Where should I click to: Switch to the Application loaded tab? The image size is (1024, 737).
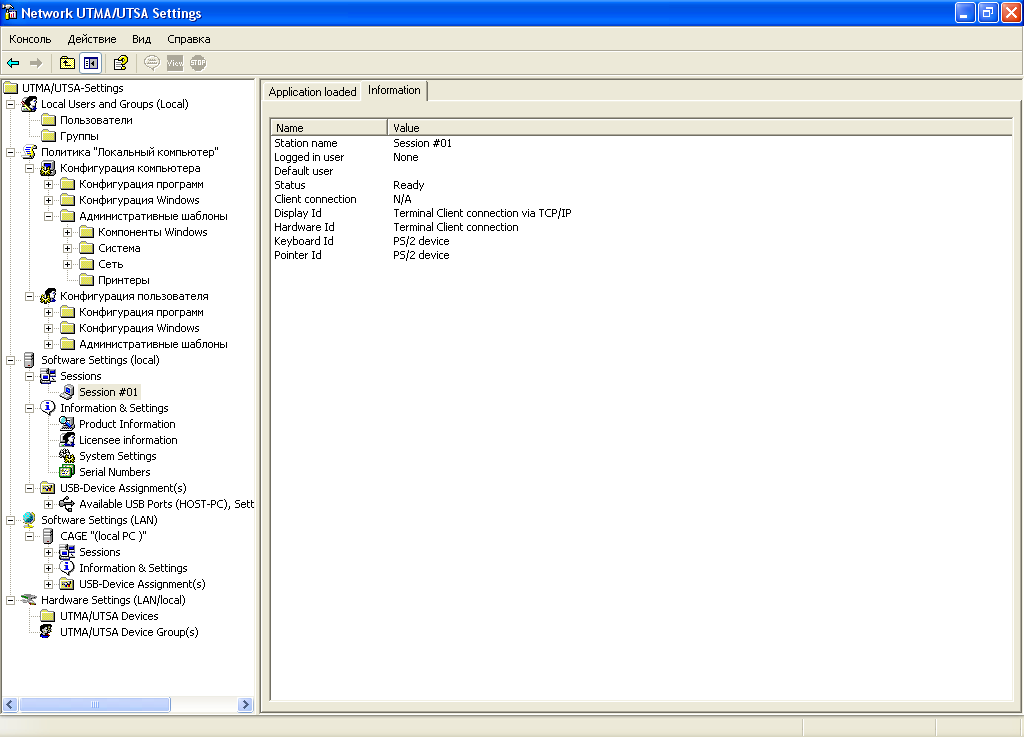[x=312, y=91]
